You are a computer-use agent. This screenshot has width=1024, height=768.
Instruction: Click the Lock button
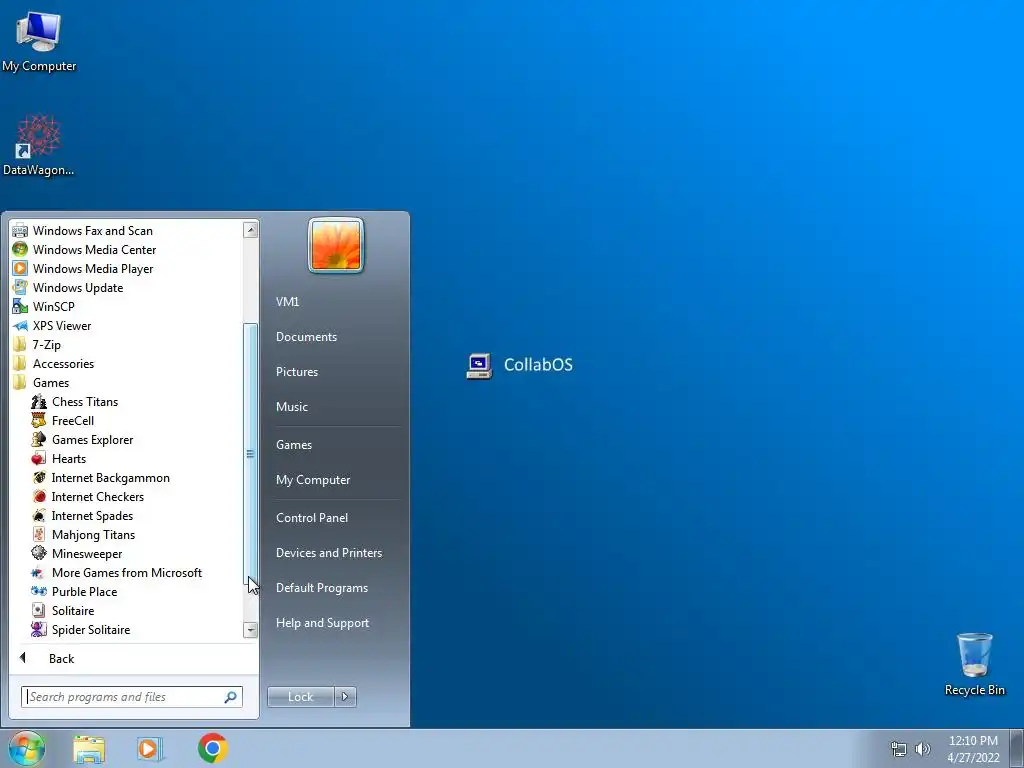click(x=300, y=697)
